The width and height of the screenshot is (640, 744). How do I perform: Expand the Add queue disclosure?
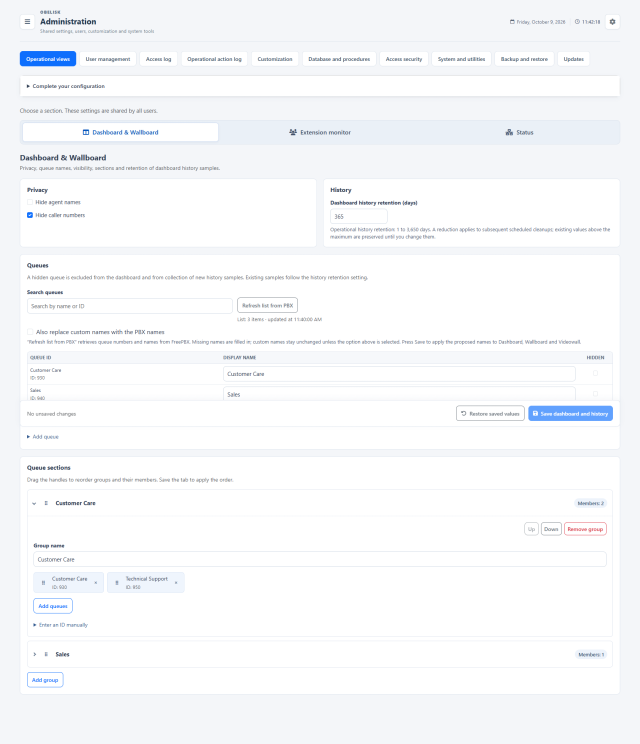pos(43,437)
